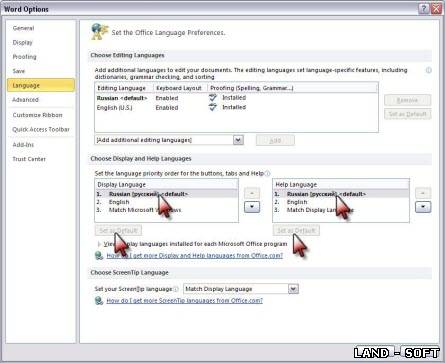Image resolution: width=445 pixels, height=363 pixels.
Task: Click the Office Language Preferences globe icon
Action: point(99,32)
